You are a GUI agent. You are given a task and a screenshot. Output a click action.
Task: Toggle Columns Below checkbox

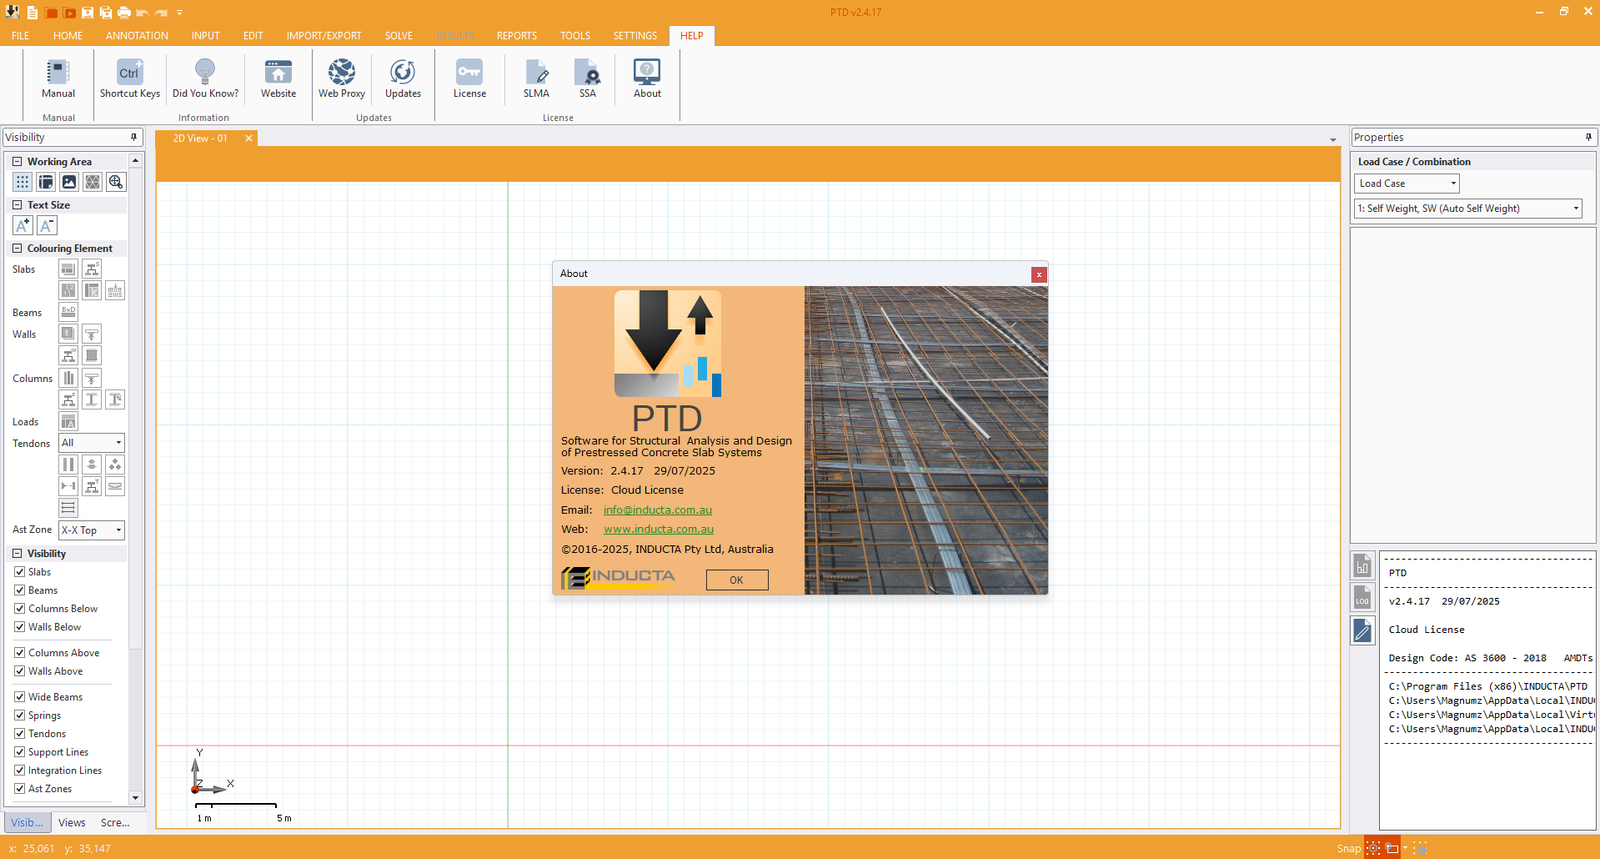click(x=19, y=608)
